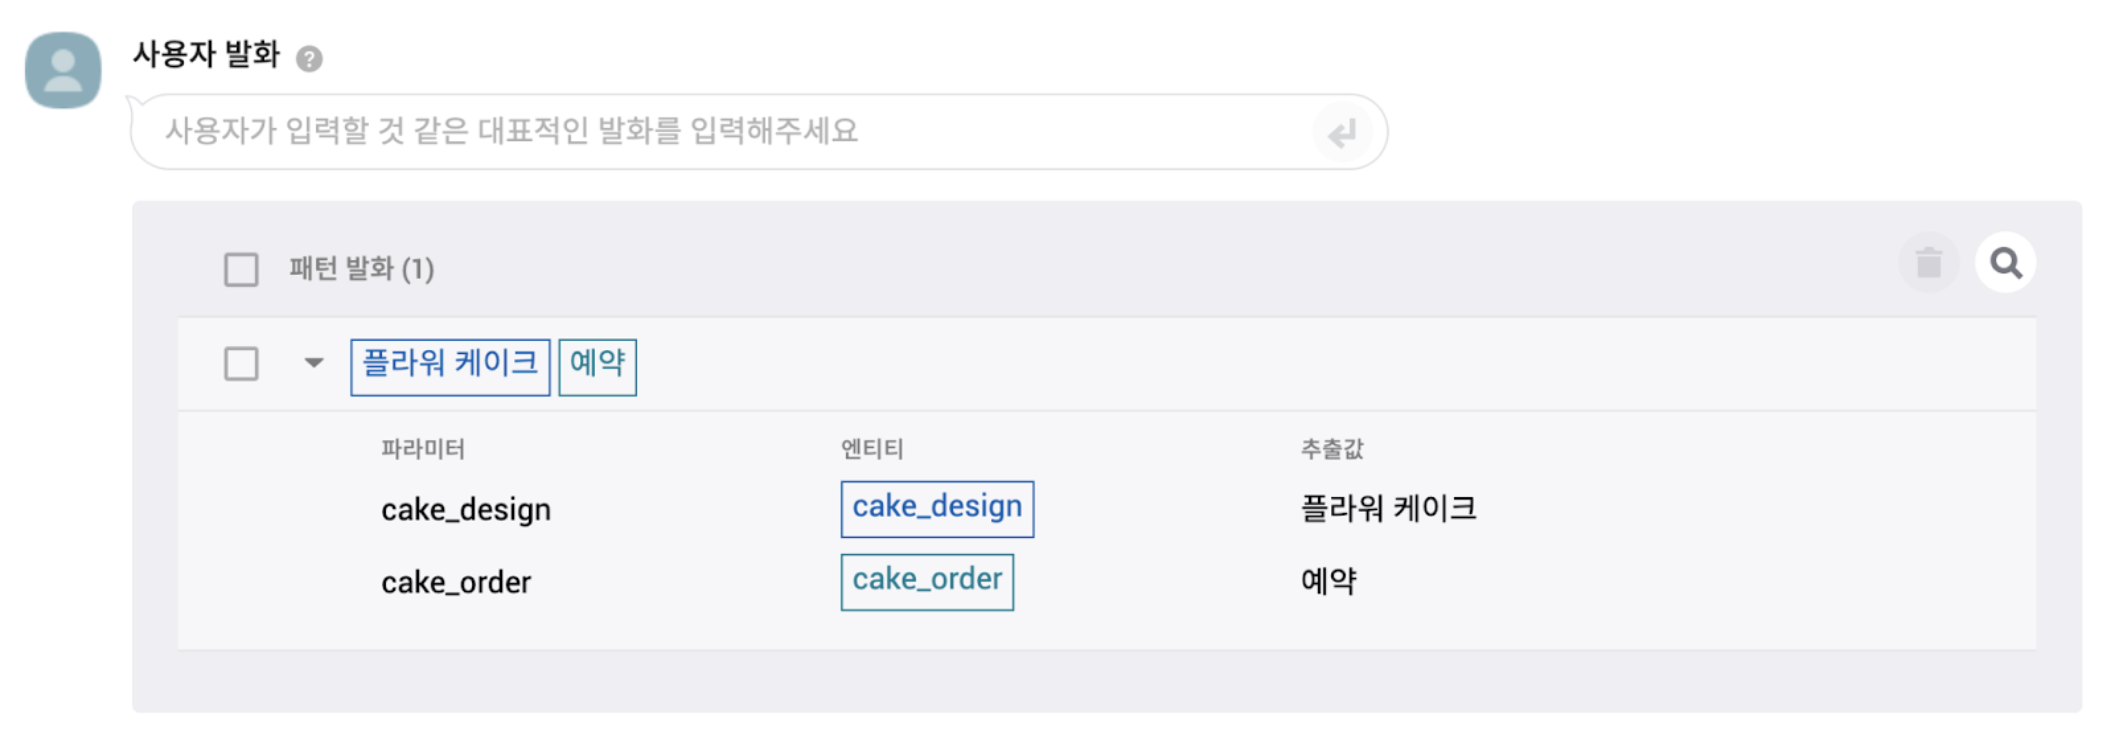The height and width of the screenshot is (748, 2120).
Task: Collapse the utterance row details arrow
Action: (x=314, y=363)
